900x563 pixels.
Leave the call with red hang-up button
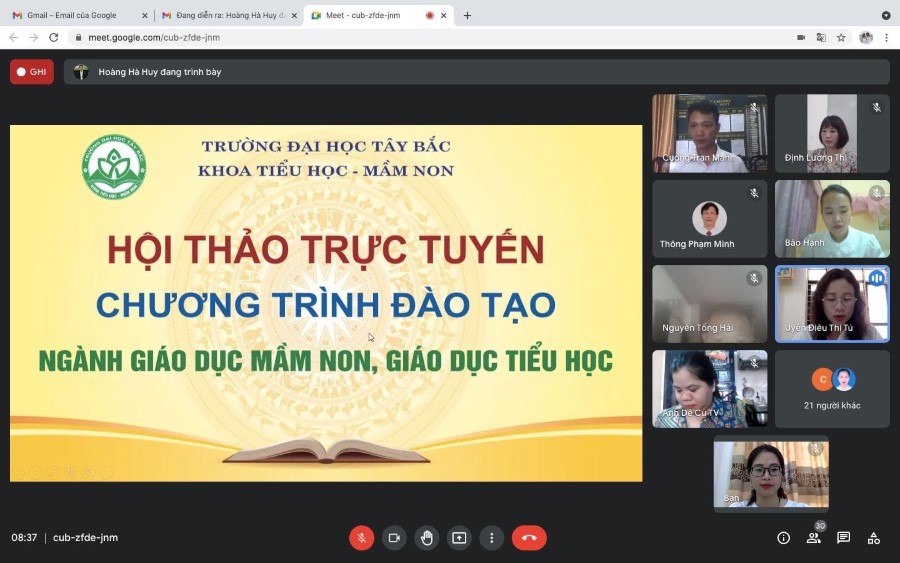pos(529,538)
